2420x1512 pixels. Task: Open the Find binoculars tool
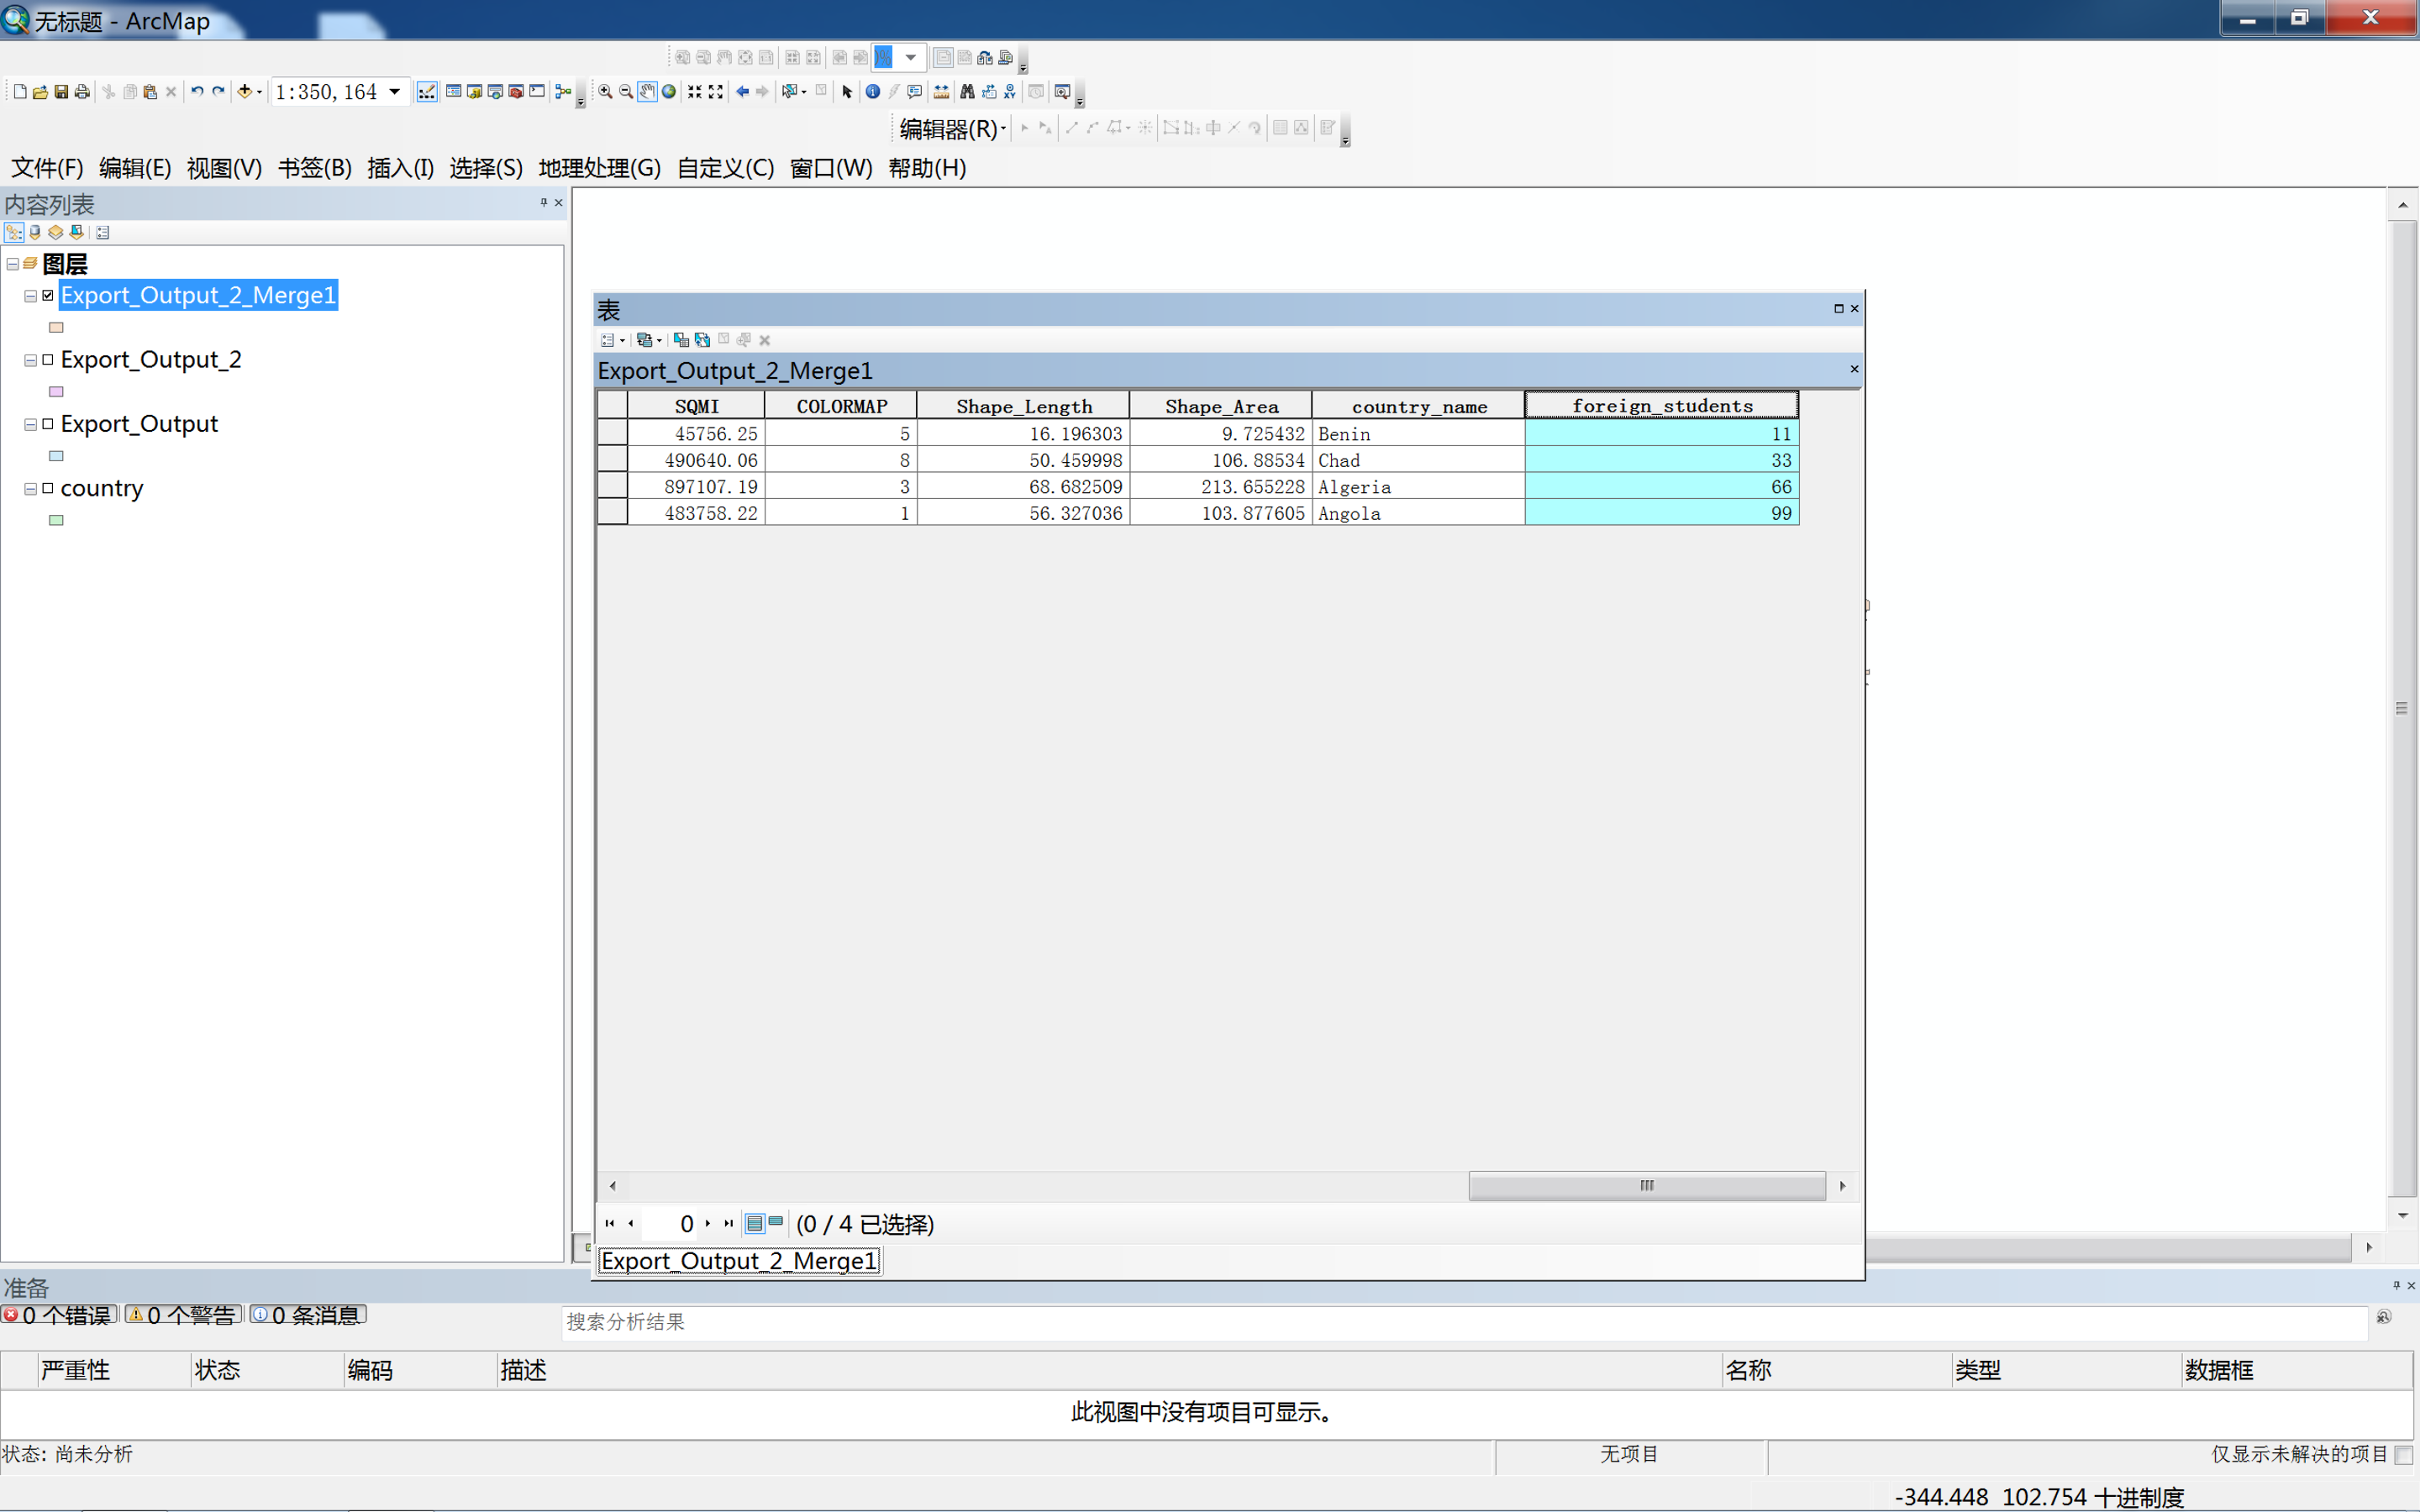click(967, 92)
